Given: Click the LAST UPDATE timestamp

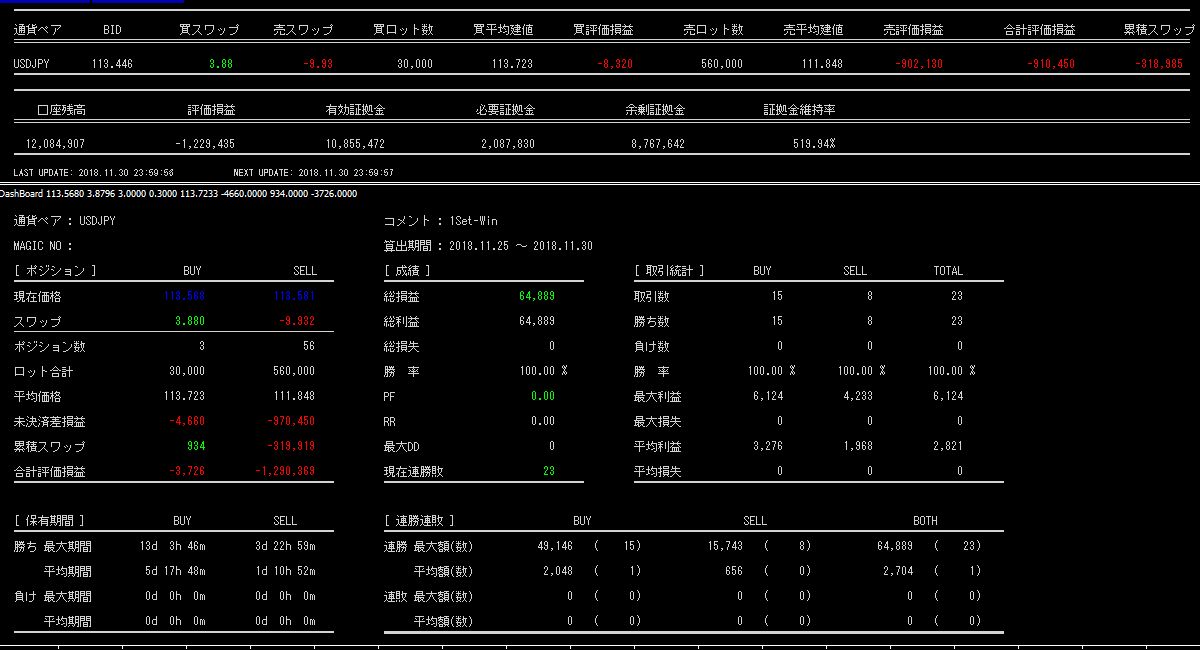Looking at the screenshot, I should click(95, 172).
